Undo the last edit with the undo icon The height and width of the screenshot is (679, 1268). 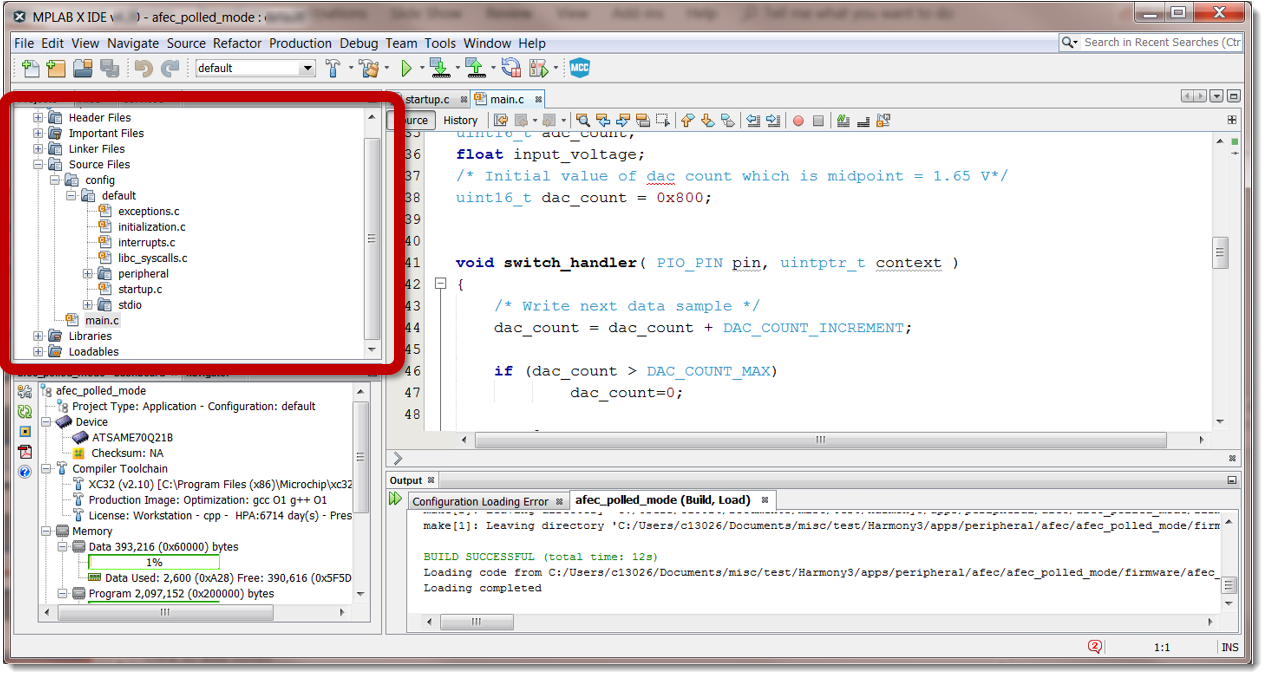coord(143,68)
